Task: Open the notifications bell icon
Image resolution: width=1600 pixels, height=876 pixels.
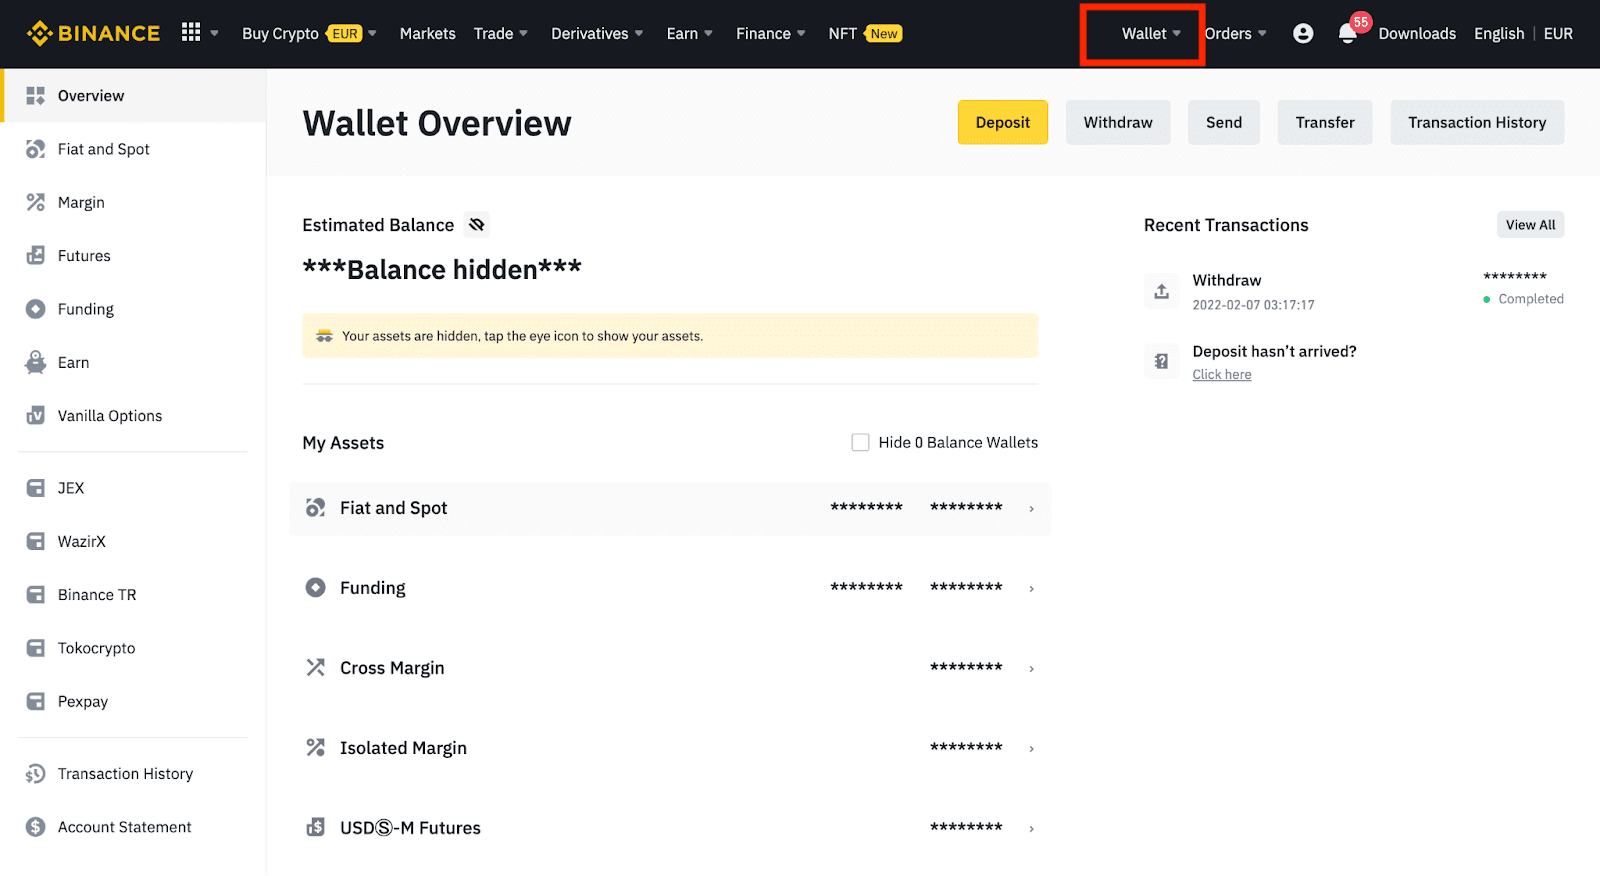Action: (1348, 34)
